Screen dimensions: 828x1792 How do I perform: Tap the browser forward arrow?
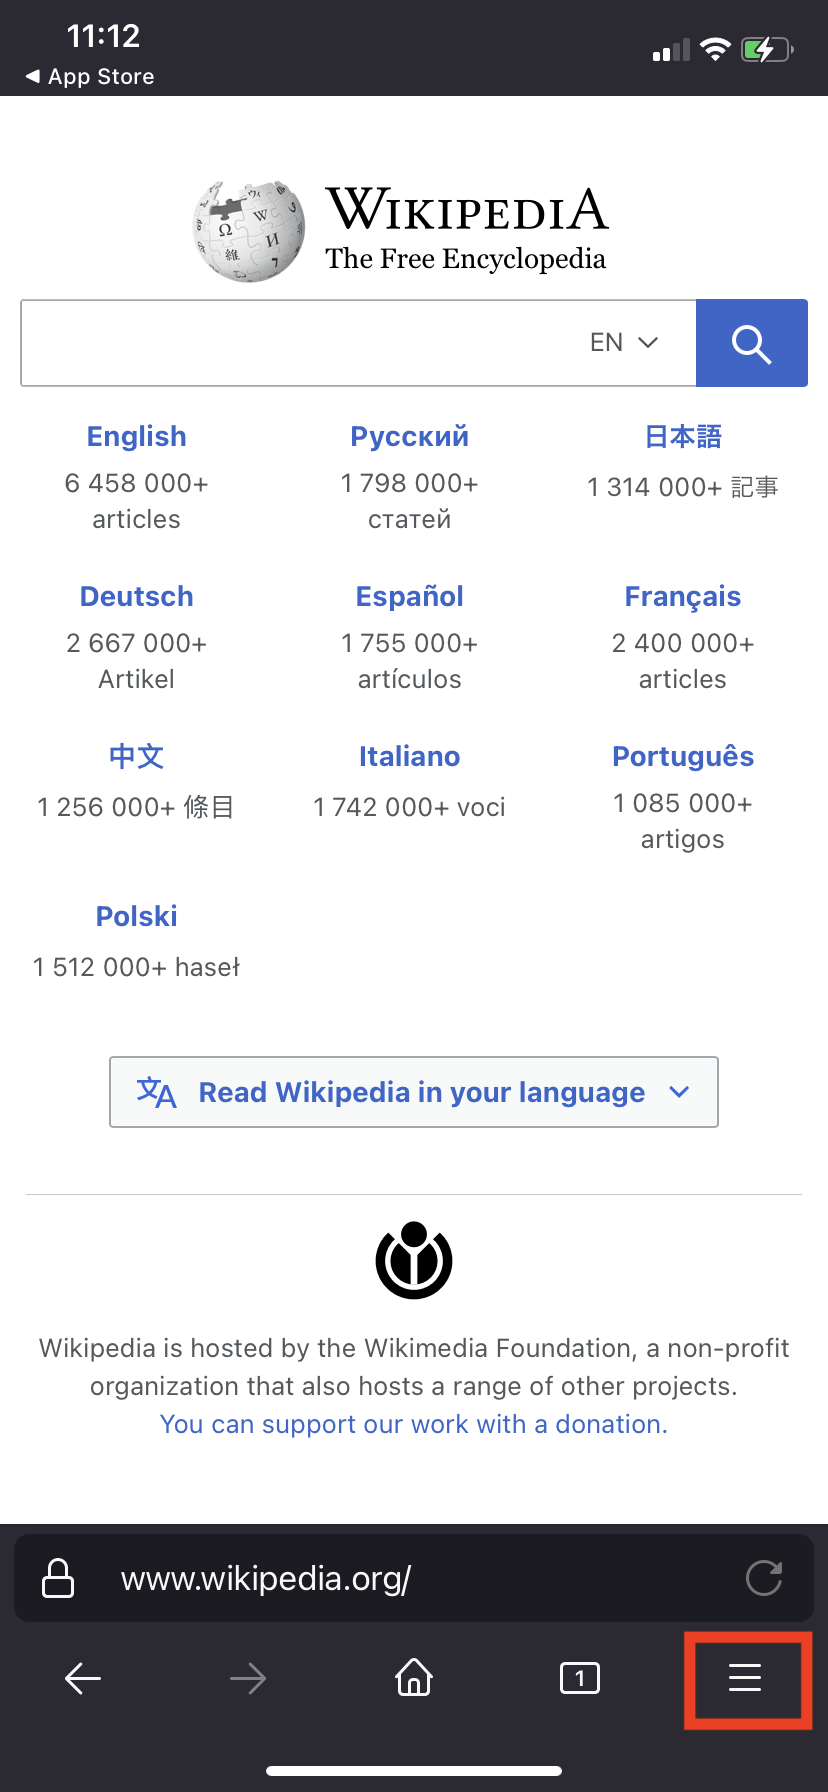(248, 1677)
